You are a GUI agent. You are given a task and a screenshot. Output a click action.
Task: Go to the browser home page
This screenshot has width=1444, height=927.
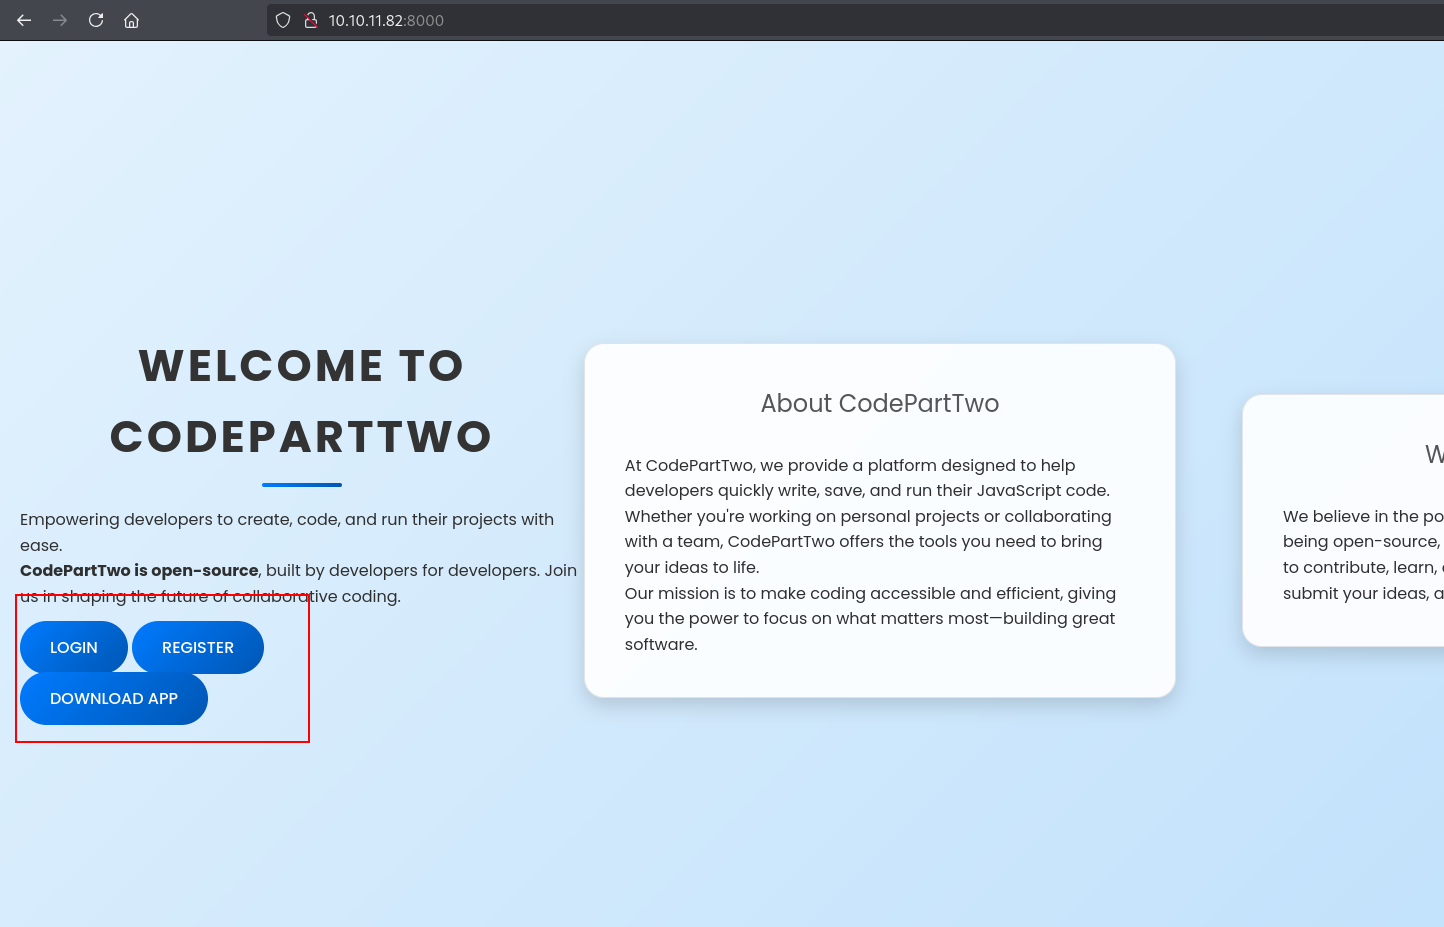pyautogui.click(x=131, y=20)
